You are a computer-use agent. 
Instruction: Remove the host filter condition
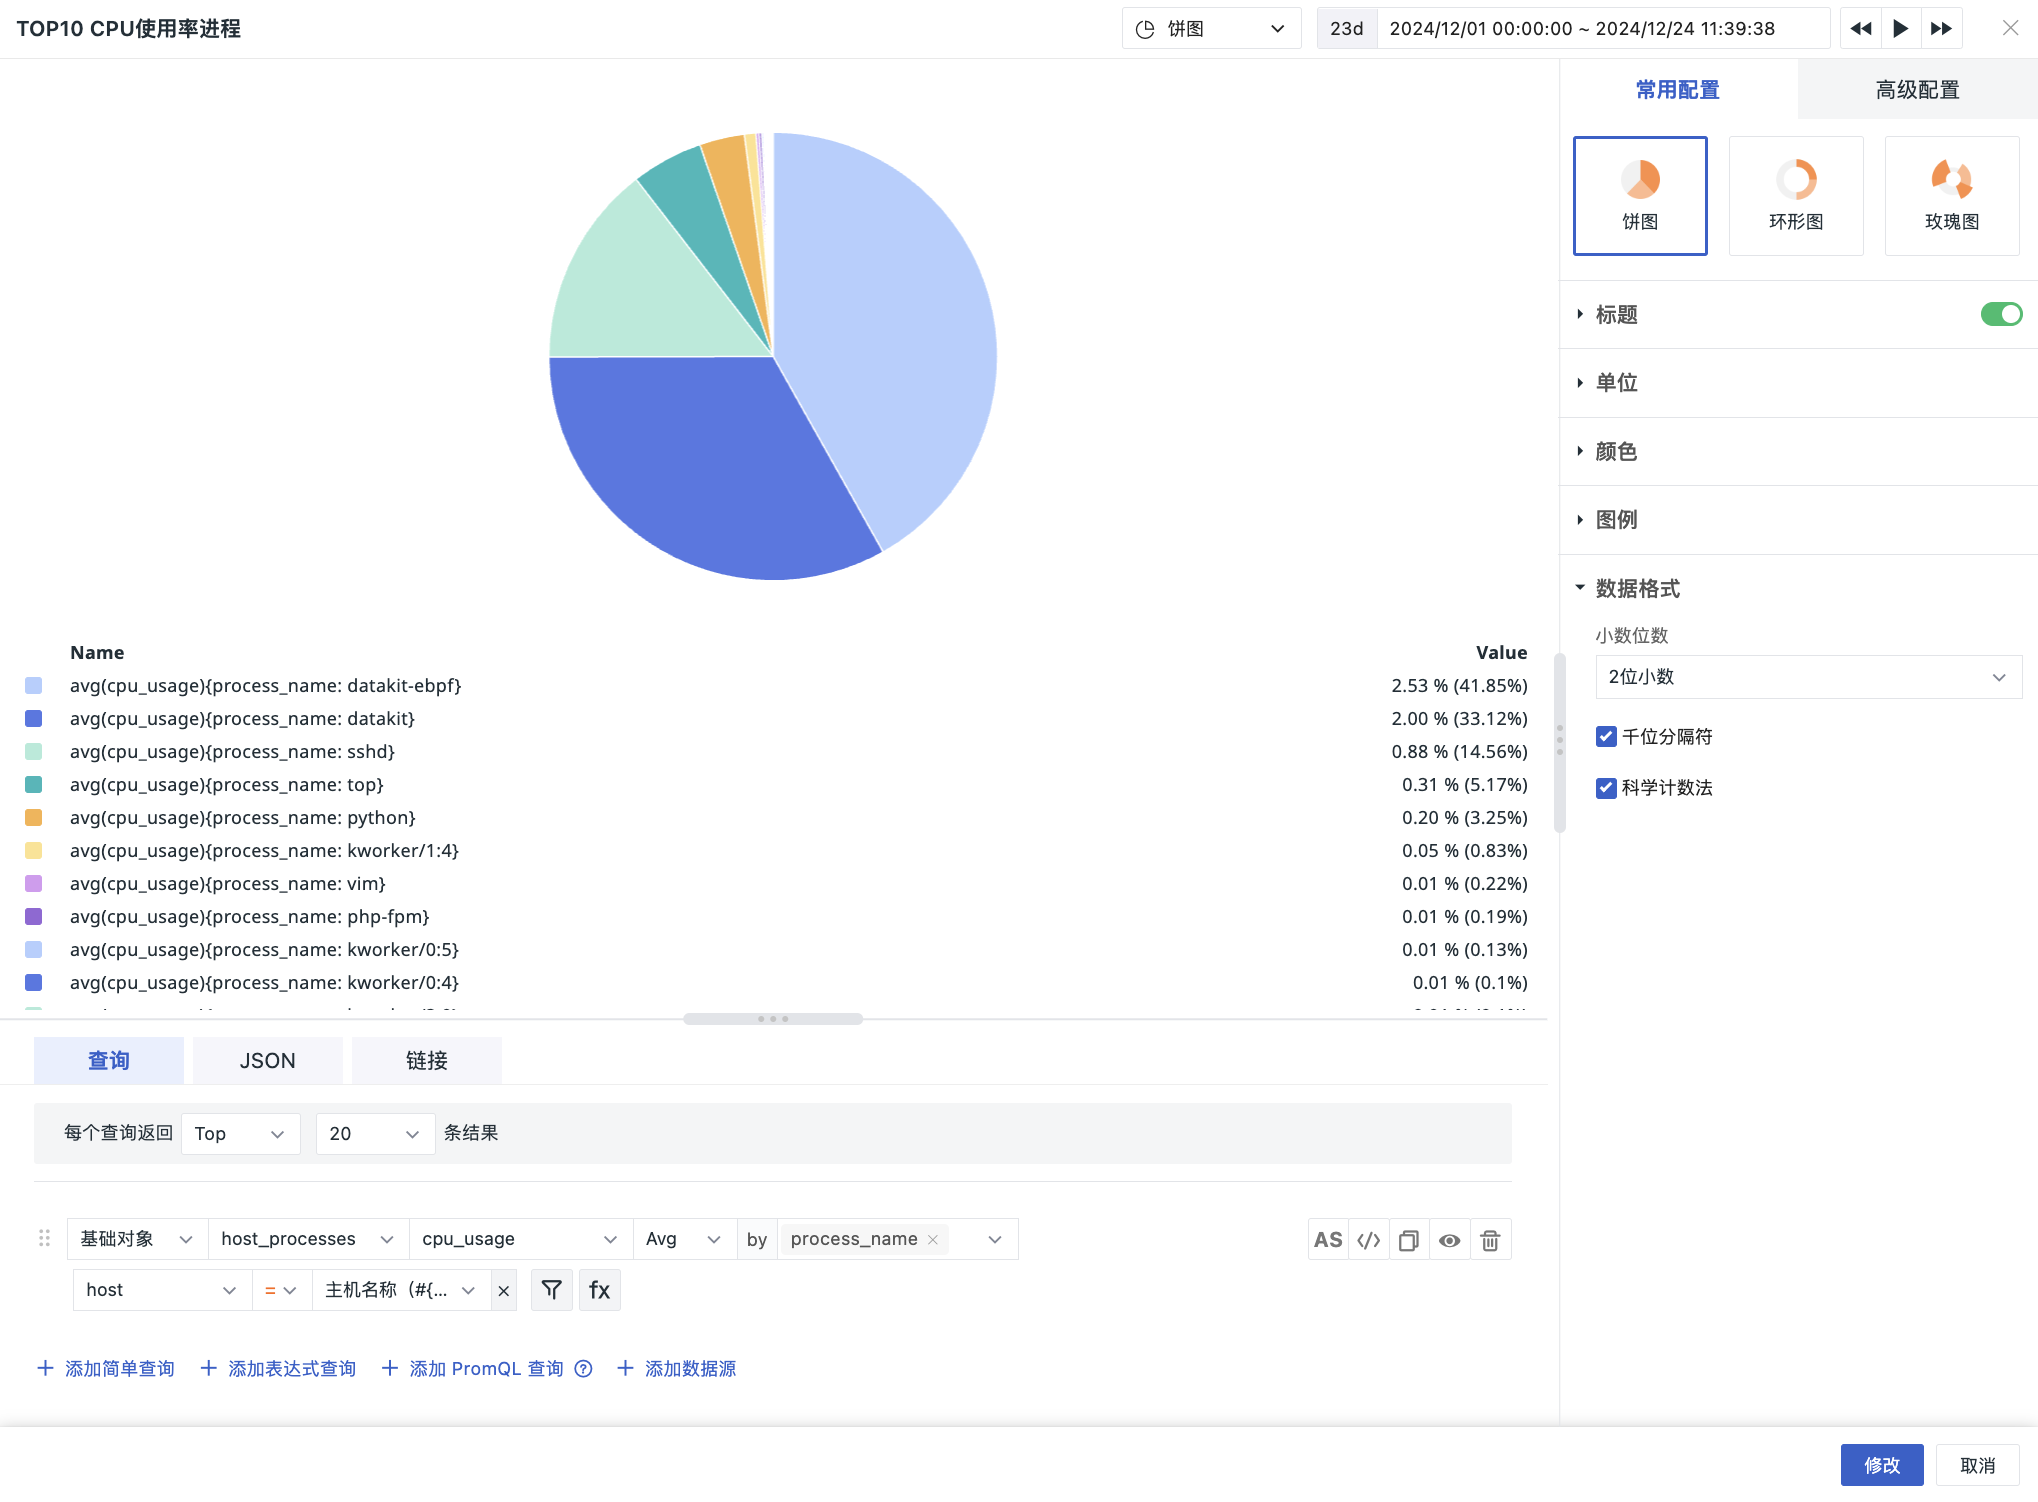coord(504,1291)
